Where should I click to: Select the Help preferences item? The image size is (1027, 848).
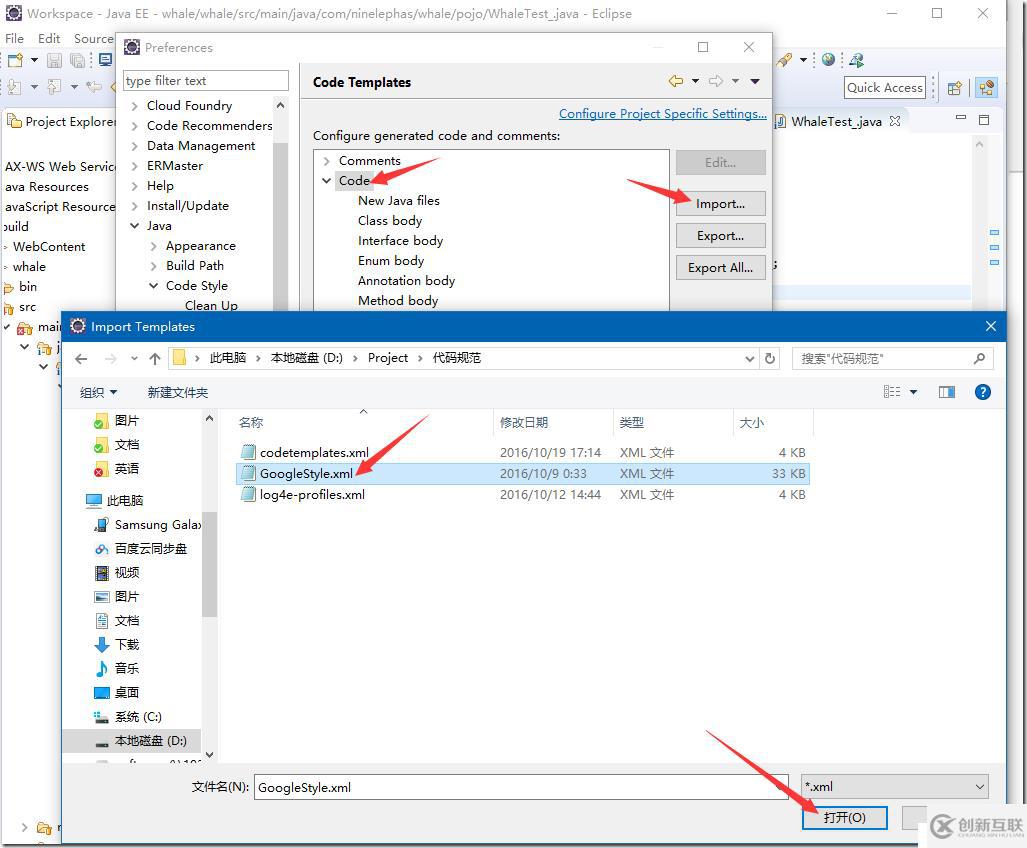160,186
